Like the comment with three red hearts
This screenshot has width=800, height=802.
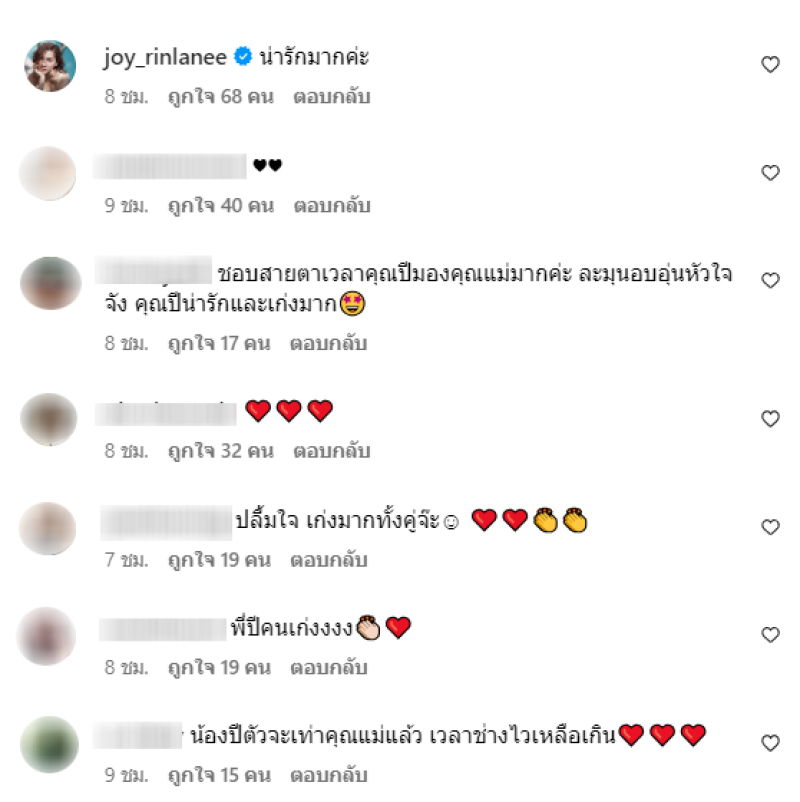[x=770, y=418]
